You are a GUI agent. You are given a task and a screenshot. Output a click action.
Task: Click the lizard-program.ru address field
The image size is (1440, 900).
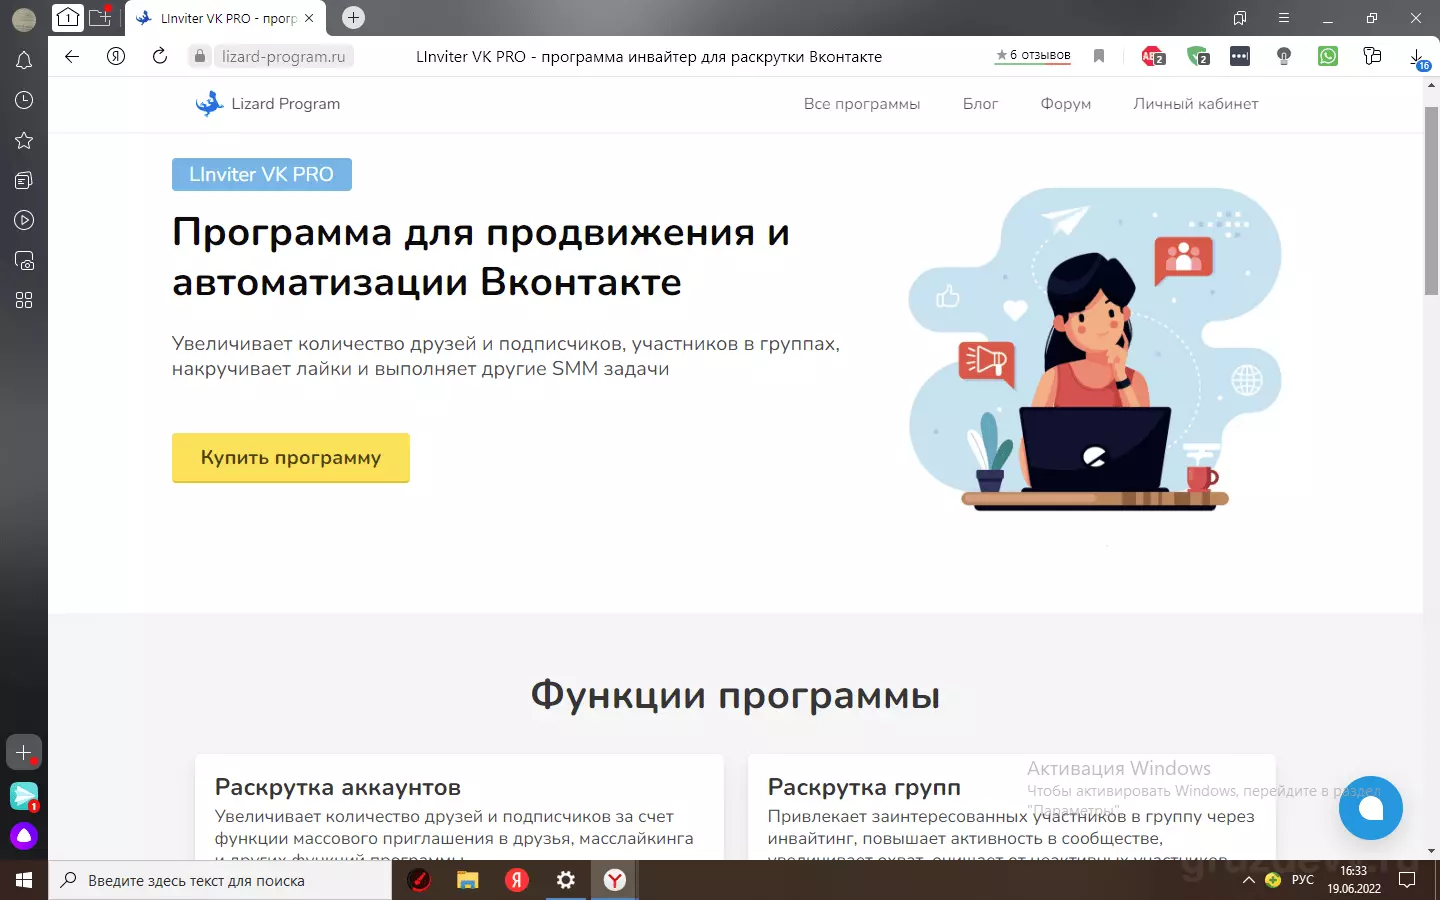coord(284,56)
